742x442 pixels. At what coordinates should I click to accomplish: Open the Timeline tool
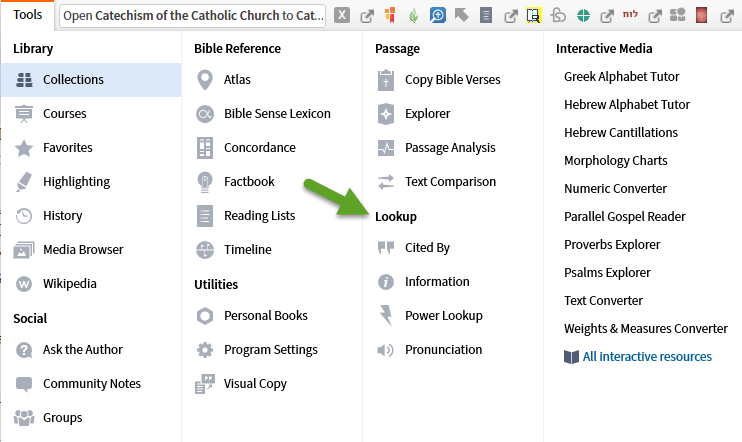[247, 250]
